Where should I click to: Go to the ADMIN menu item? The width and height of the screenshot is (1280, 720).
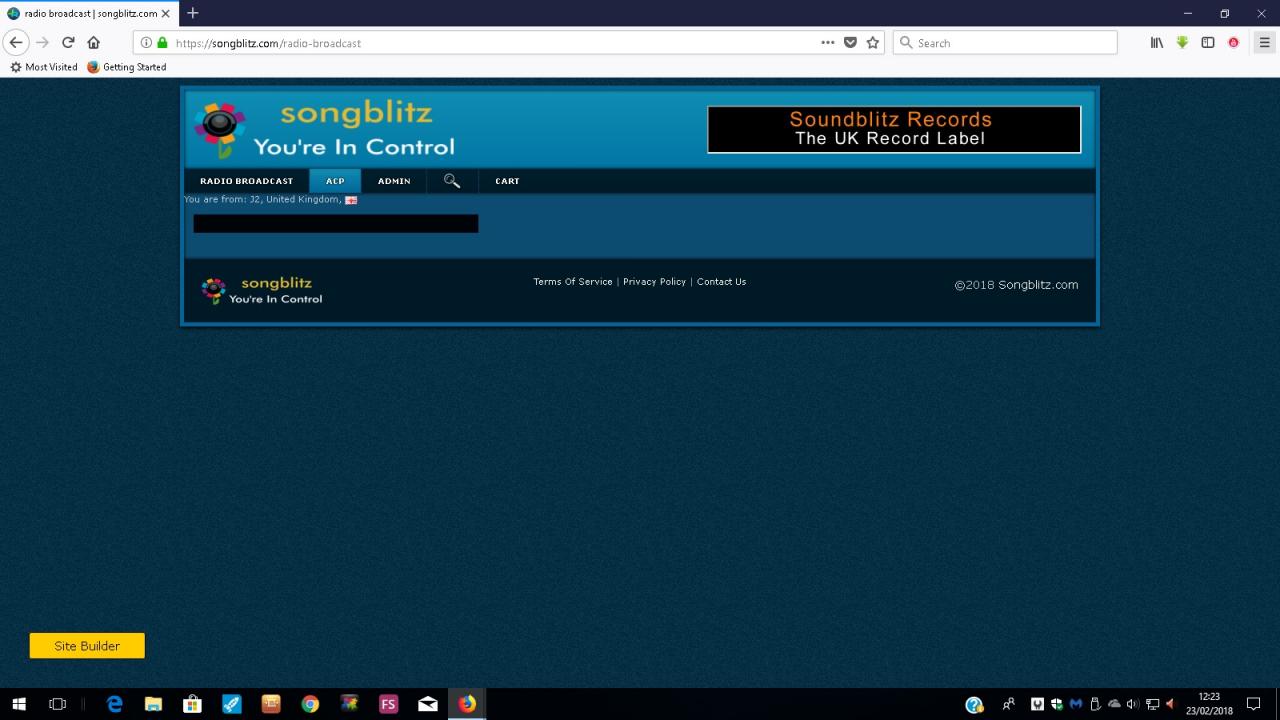click(394, 181)
